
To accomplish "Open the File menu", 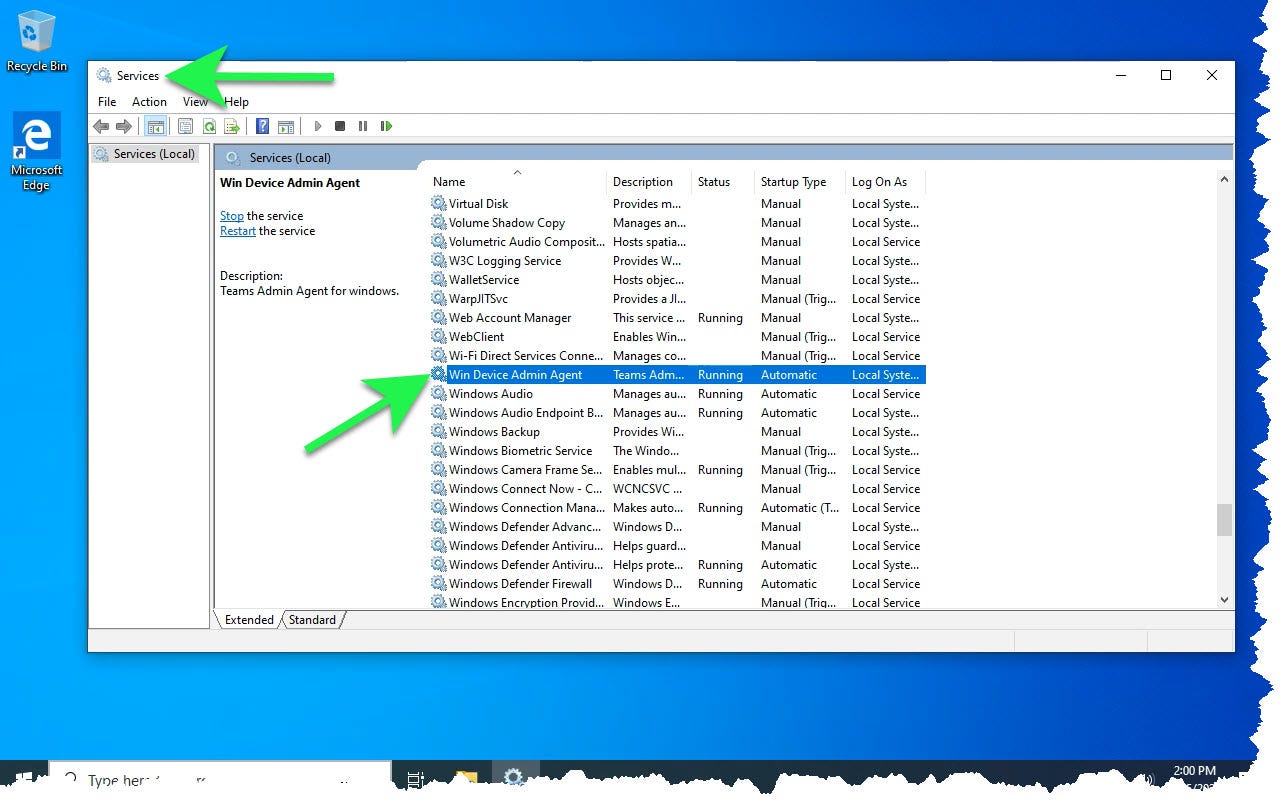I will (107, 101).
